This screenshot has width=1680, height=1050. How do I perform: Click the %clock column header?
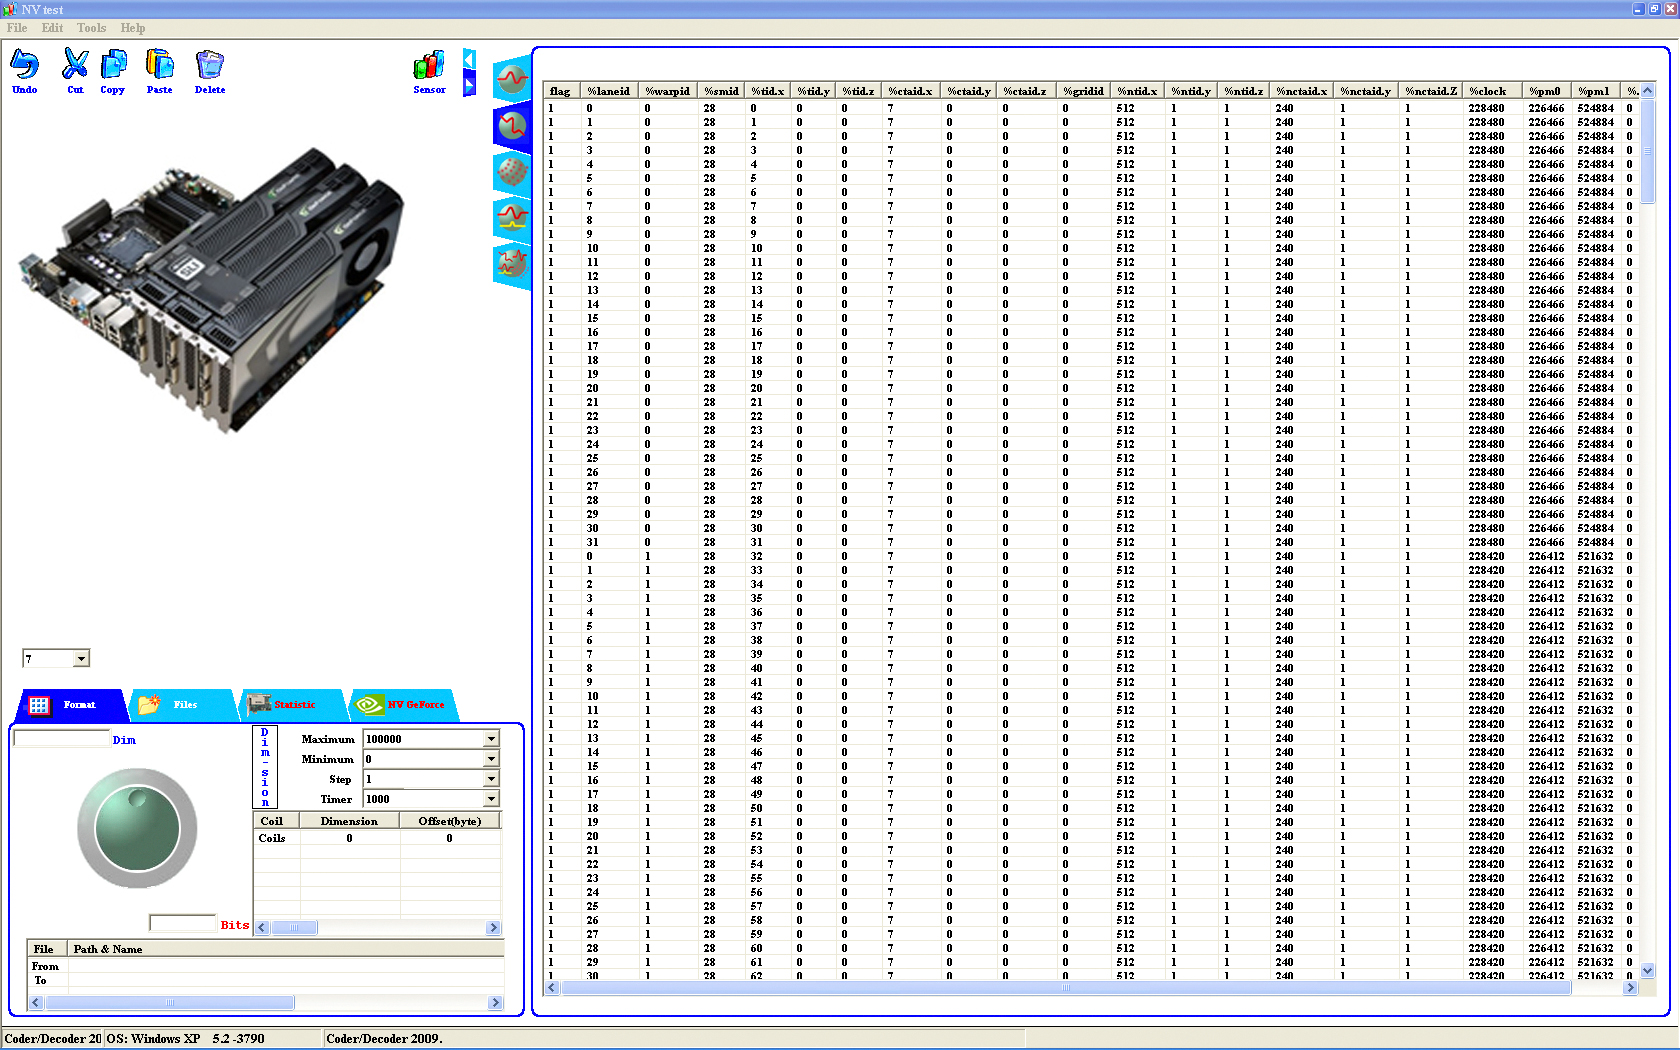coord(1487,91)
